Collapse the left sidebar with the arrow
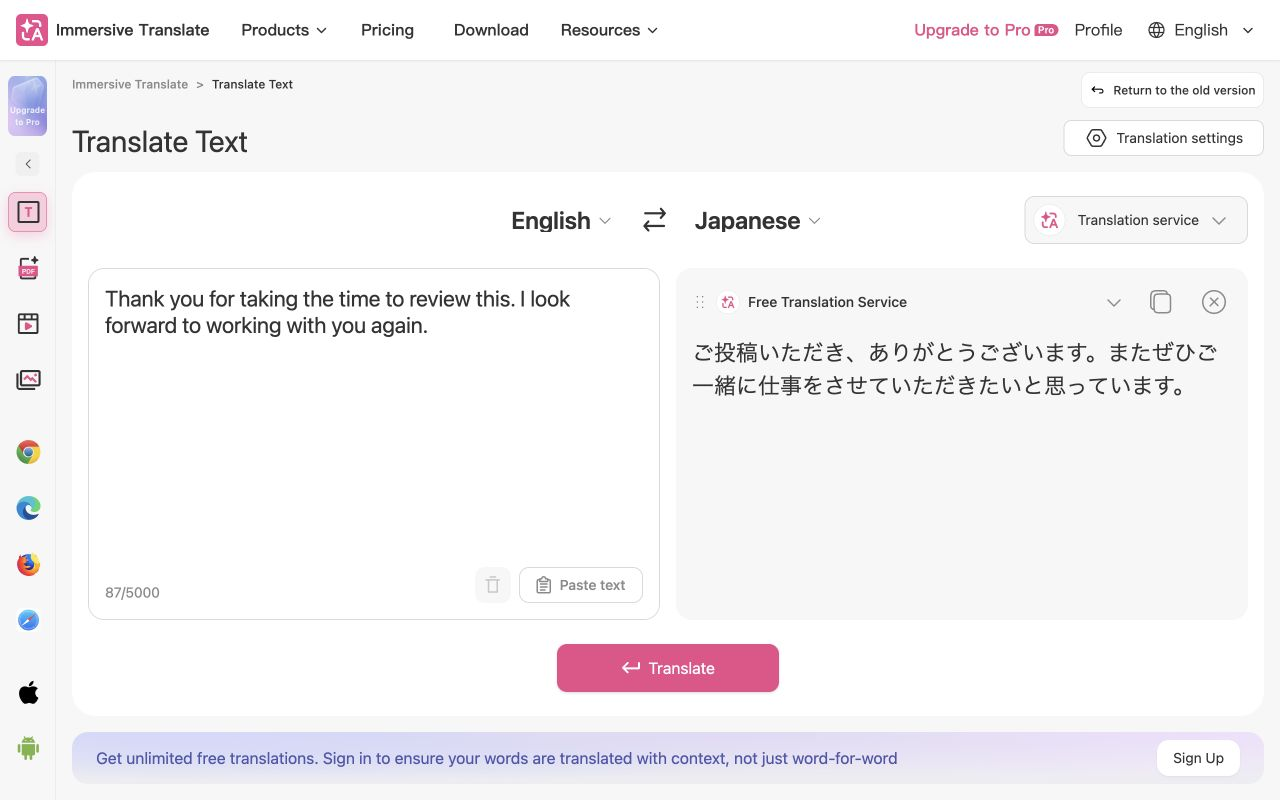 click(28, 164)
